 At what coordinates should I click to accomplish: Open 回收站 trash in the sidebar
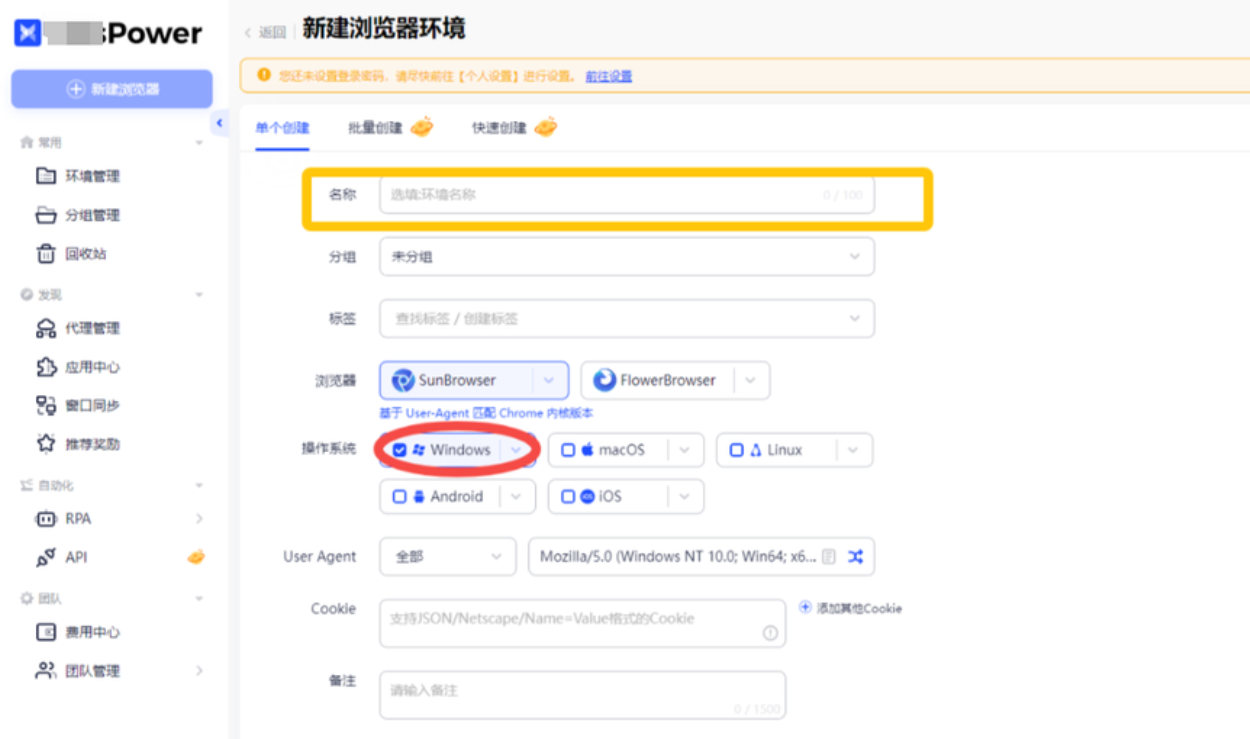[x=85, y=254]
